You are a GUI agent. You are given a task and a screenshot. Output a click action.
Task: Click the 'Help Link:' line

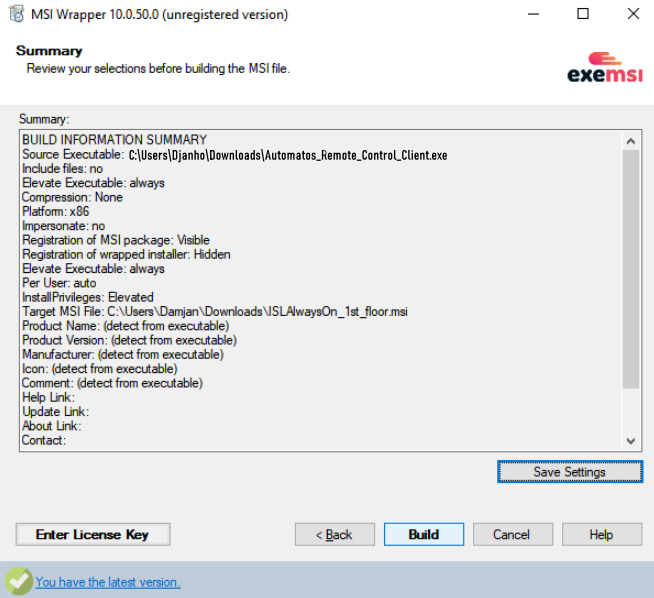click(48, 397)
